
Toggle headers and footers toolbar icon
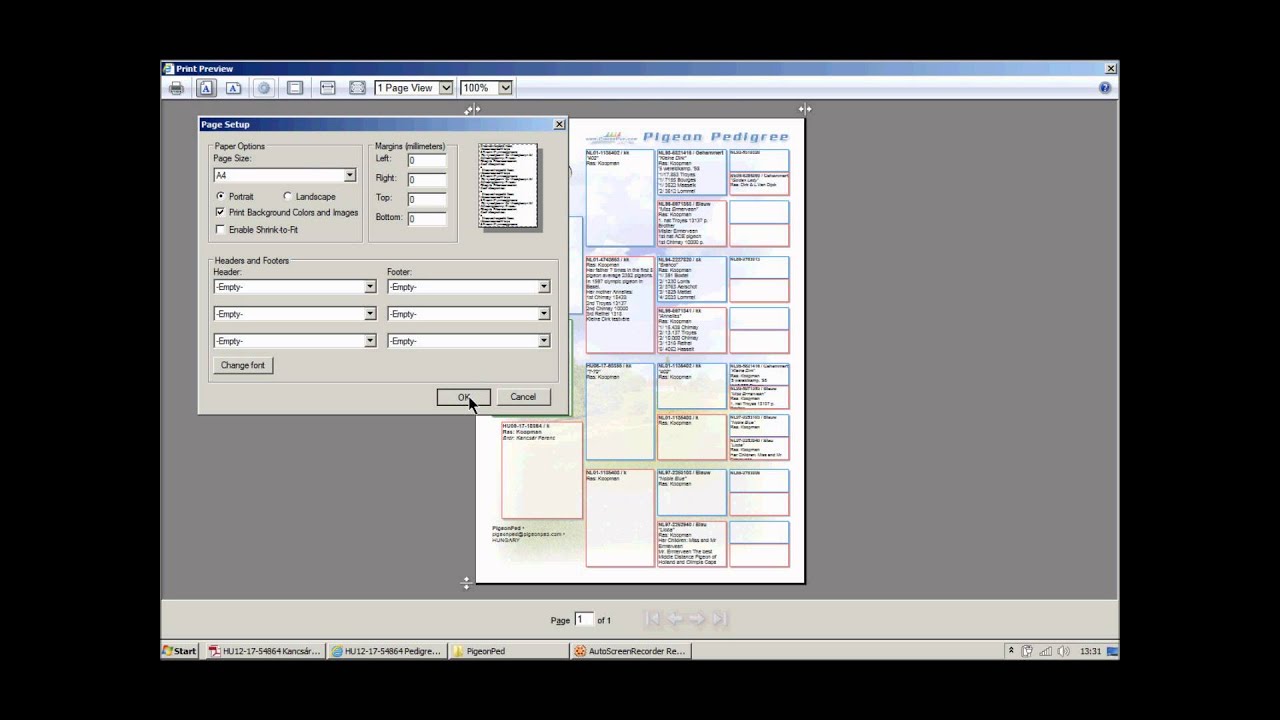coord(295,88)
